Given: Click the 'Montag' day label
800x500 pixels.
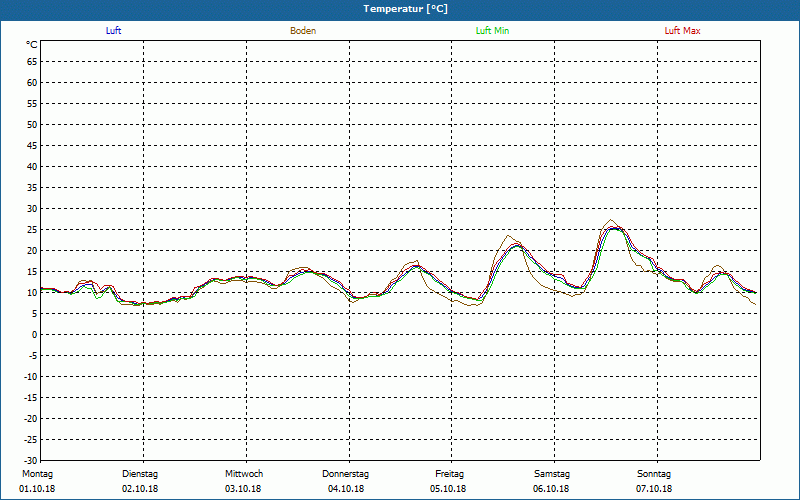Looking at the screenshot, I should (x=37, y=474).
